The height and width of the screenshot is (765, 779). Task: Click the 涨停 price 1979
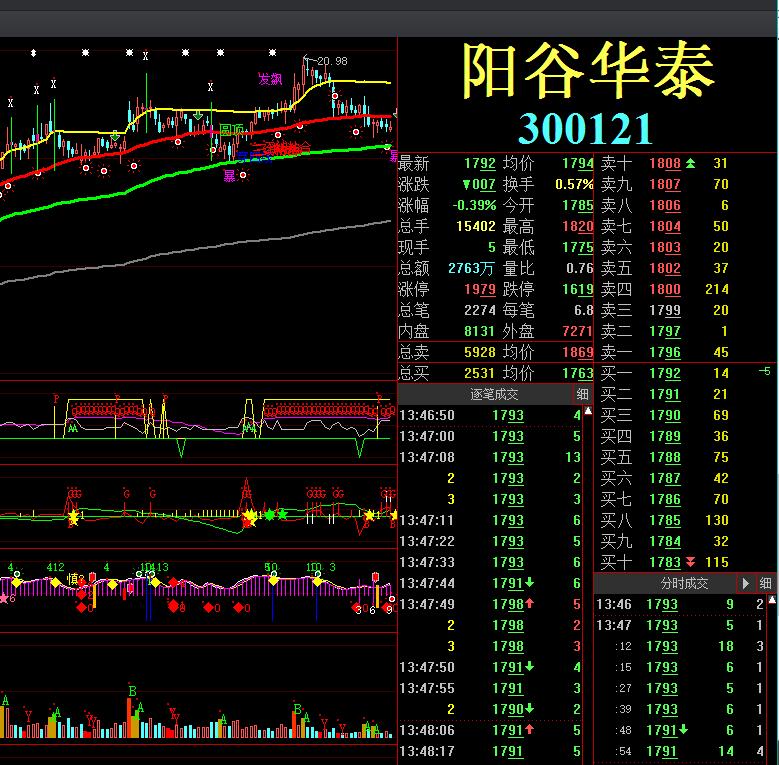[480, 289]
